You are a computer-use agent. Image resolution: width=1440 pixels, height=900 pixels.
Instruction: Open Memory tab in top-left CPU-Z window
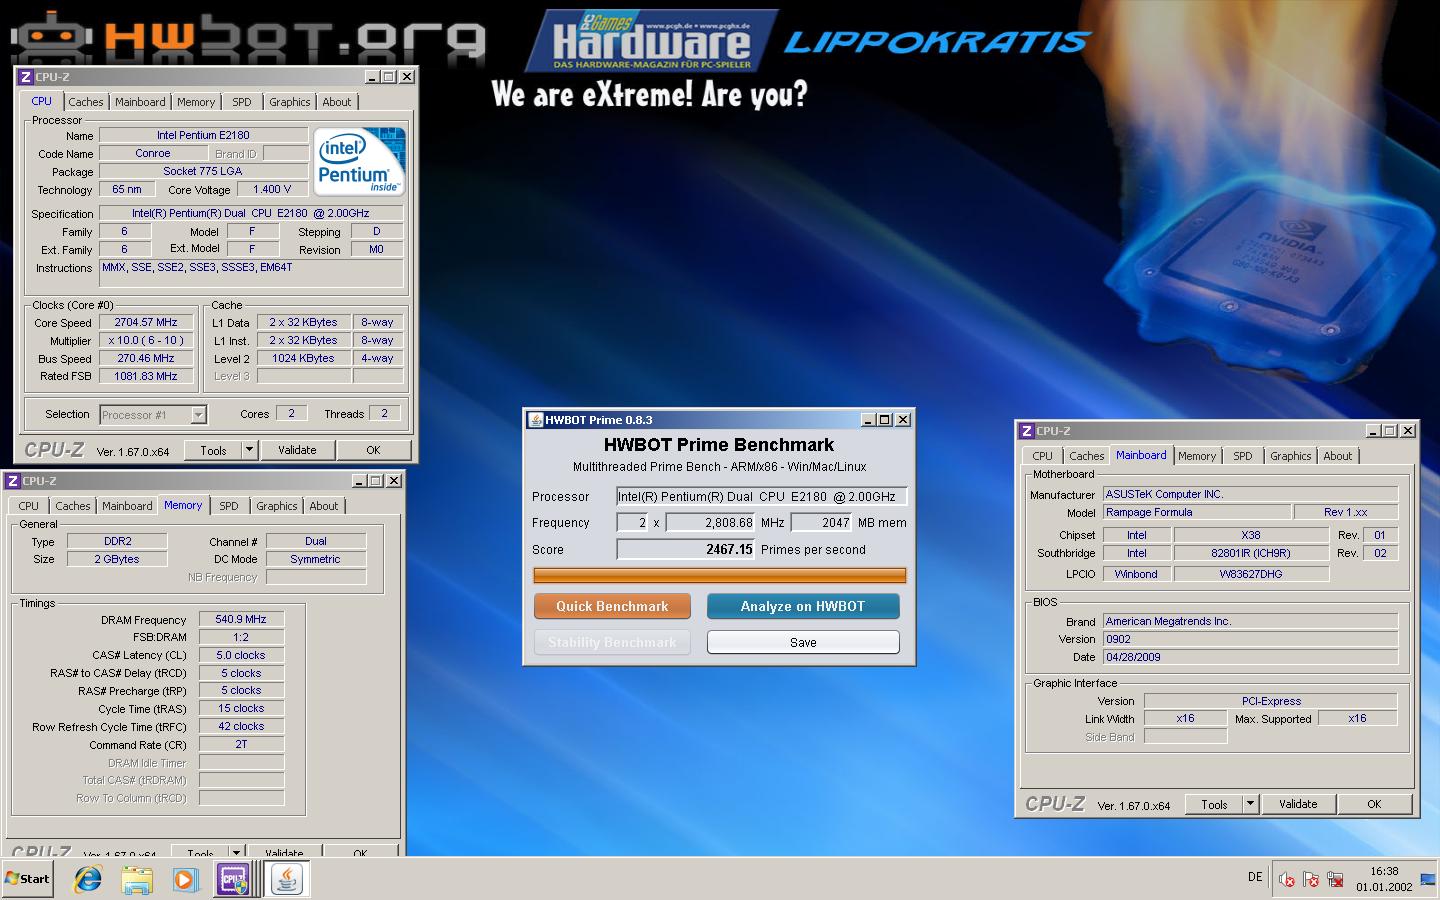point(196,102)
